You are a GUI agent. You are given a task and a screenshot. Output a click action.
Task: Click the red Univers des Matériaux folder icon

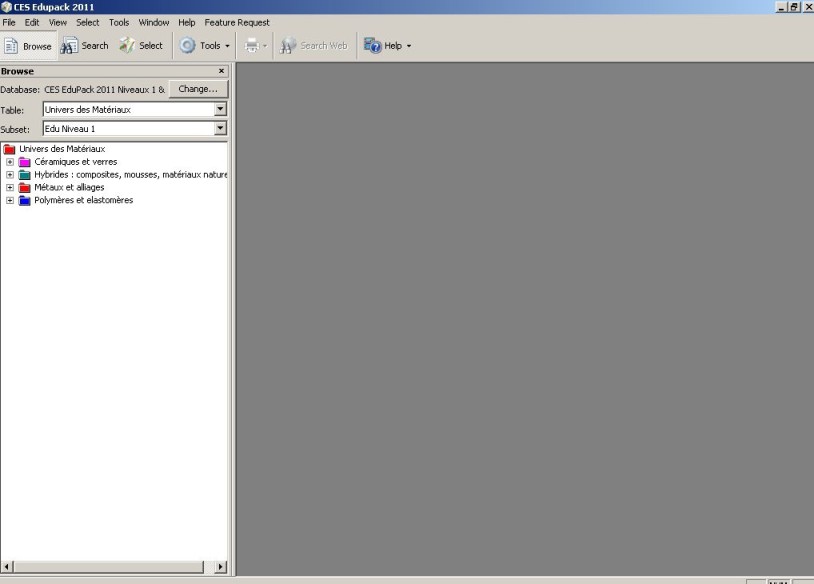pyautogui.click(x=9, y=149)
